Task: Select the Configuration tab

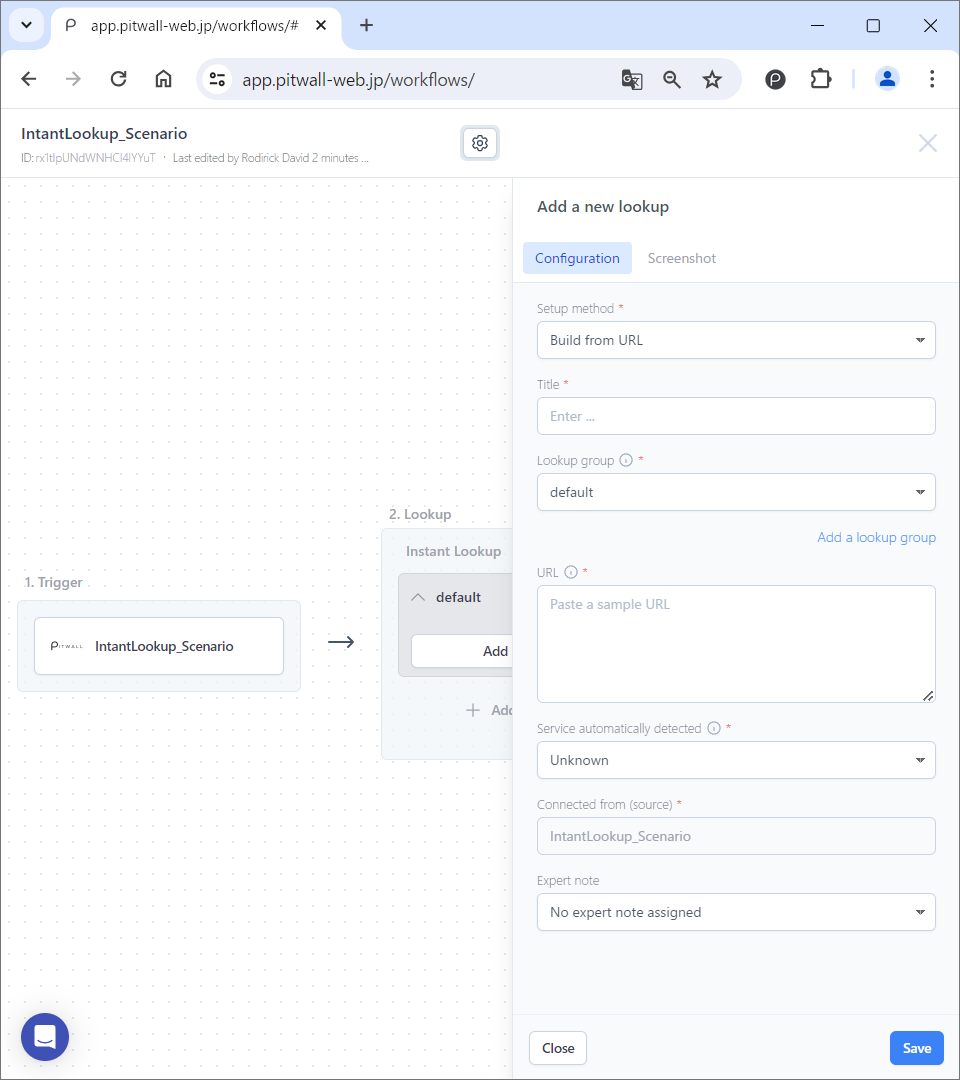Action: pos(577,258)
